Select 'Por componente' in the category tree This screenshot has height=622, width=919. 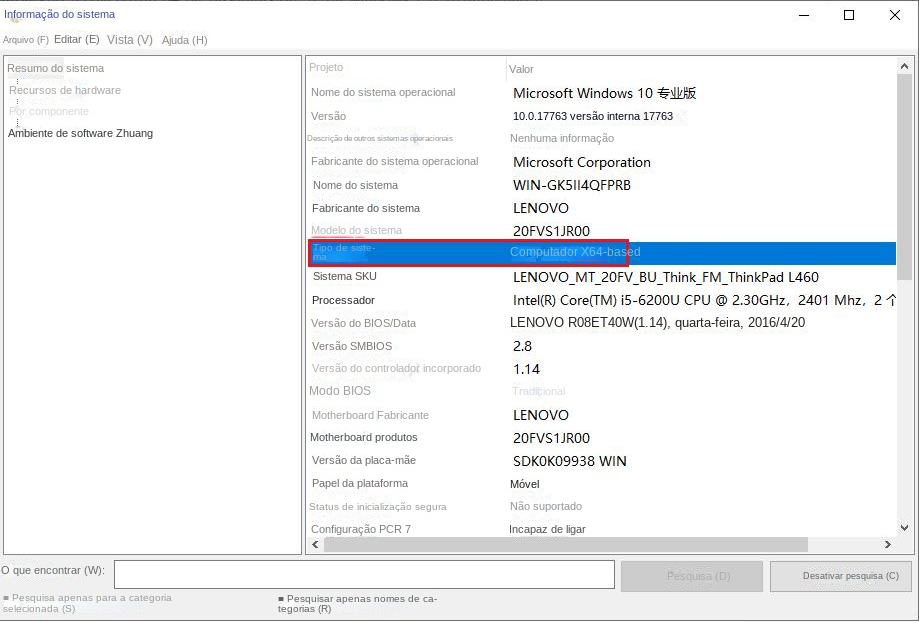48,111
